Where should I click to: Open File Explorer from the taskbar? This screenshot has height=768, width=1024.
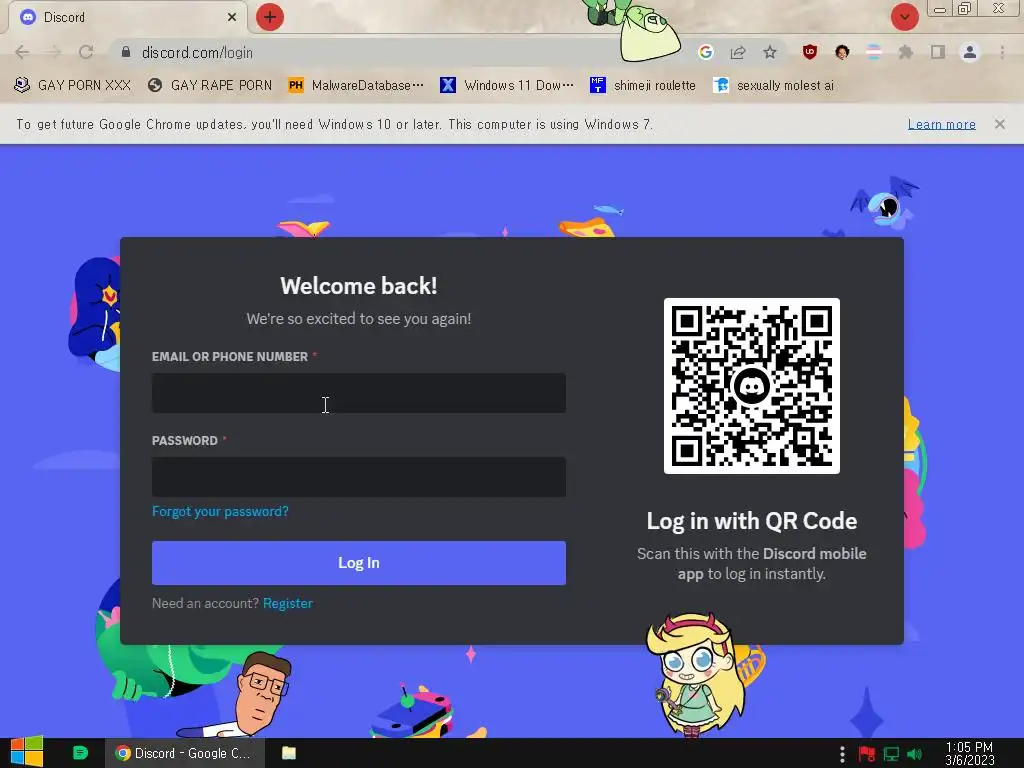click(289, 753)
